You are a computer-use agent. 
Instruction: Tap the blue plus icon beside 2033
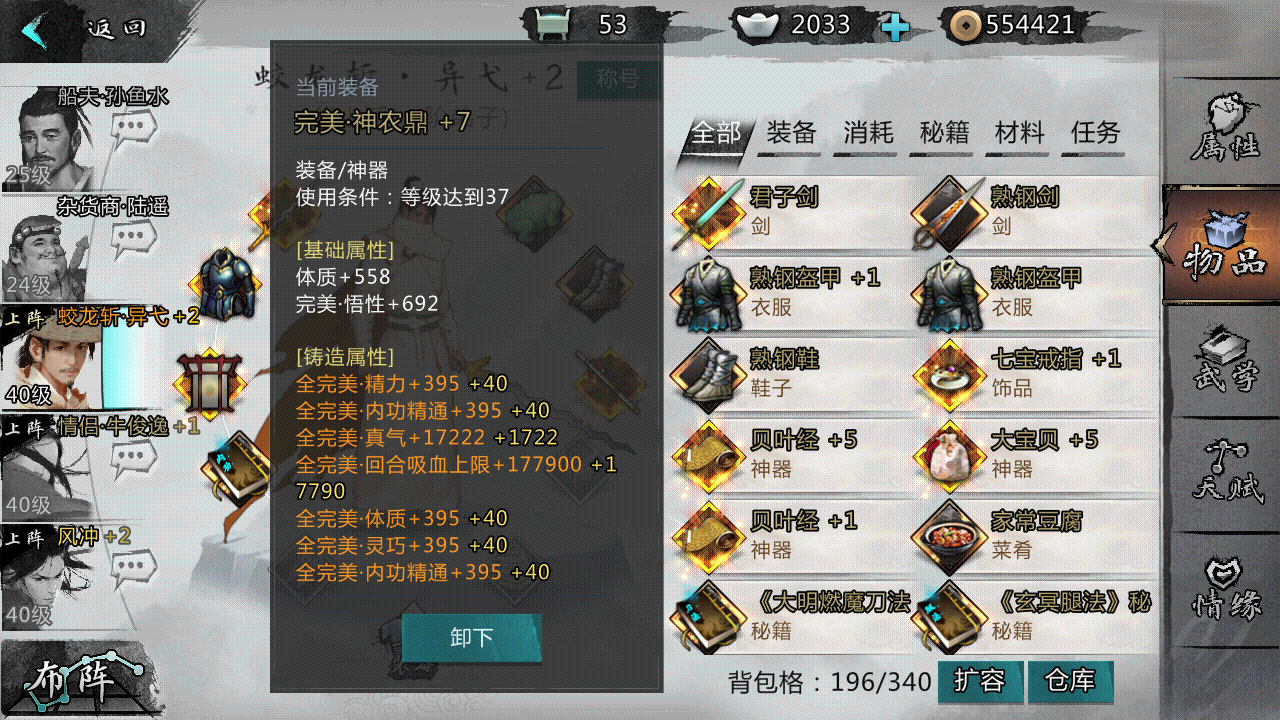click(895, 27)
